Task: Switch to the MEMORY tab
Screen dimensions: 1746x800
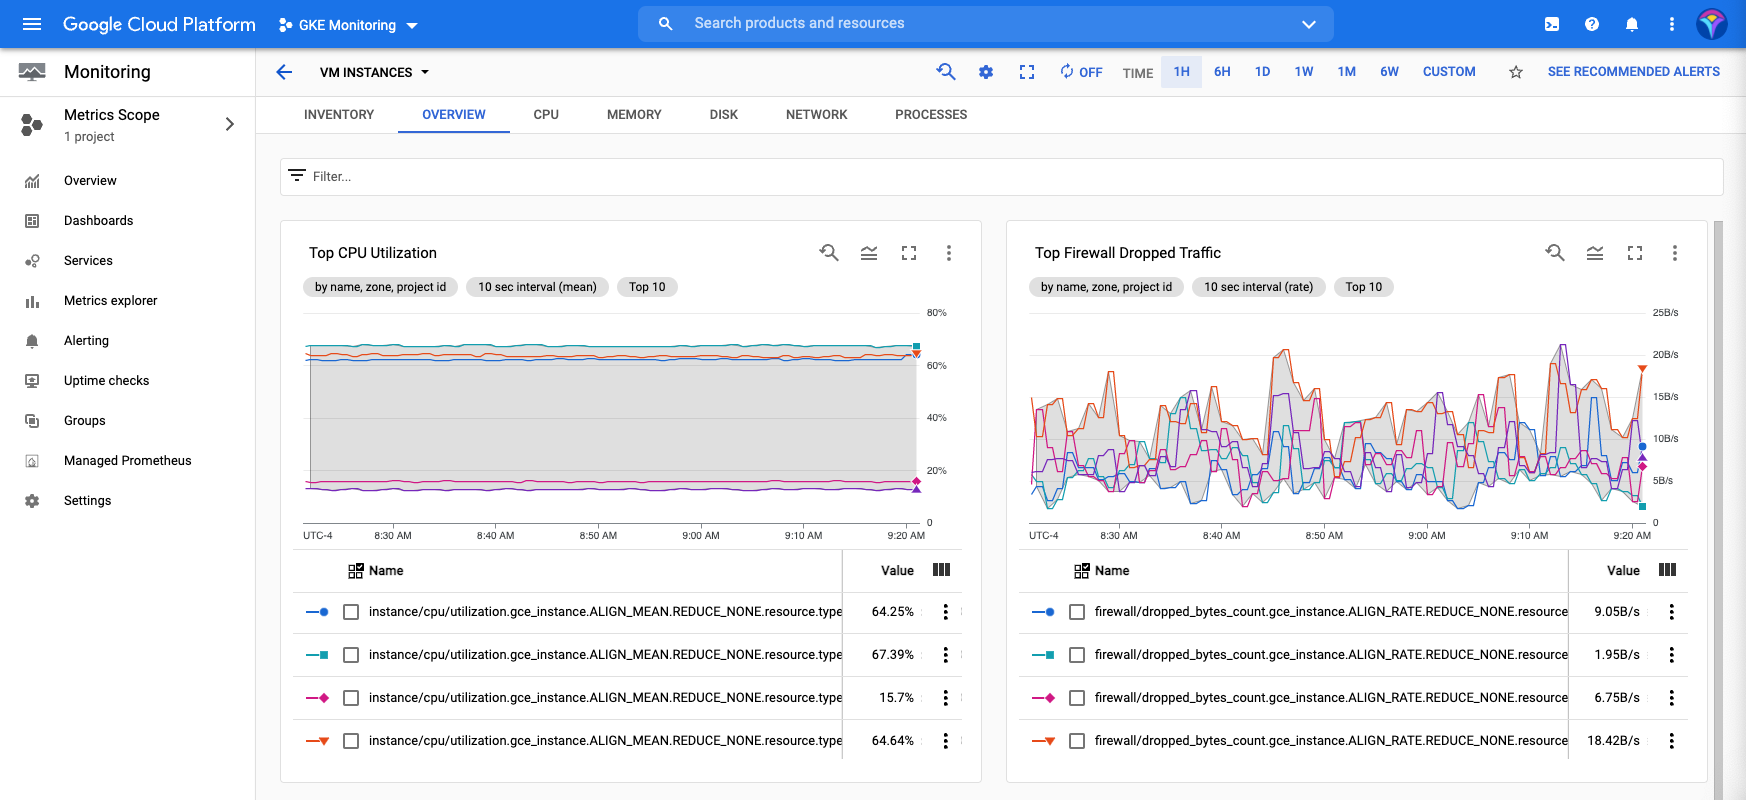Action: [634, 115]
